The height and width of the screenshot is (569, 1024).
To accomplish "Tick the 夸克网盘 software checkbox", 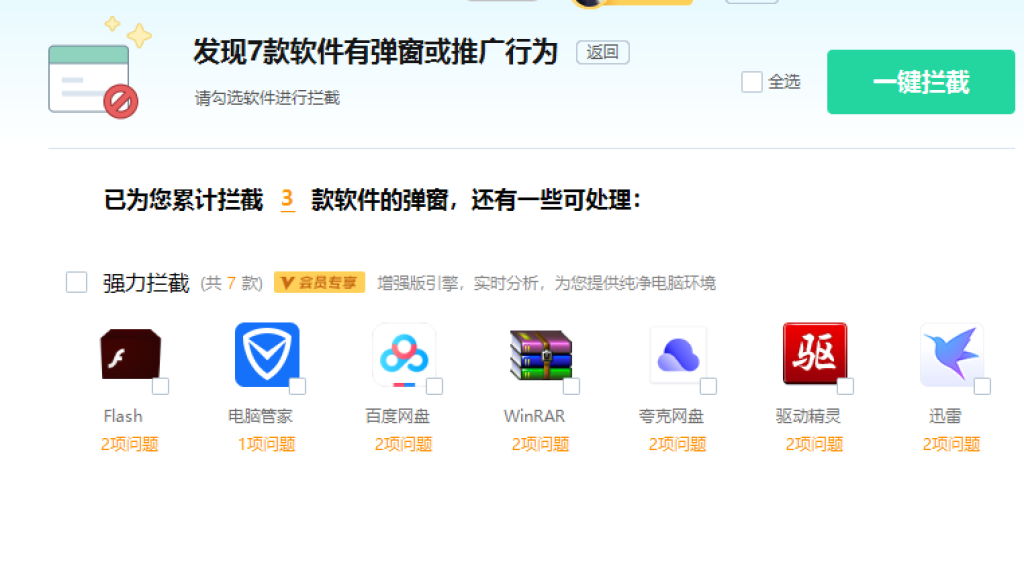I will (x=709, y=387).
